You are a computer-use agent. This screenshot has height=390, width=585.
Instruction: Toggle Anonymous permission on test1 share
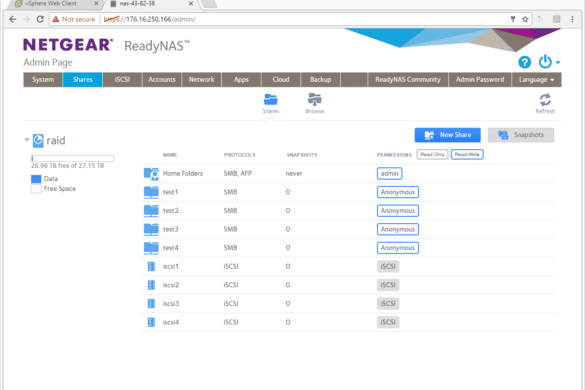(x=398, y=192)
